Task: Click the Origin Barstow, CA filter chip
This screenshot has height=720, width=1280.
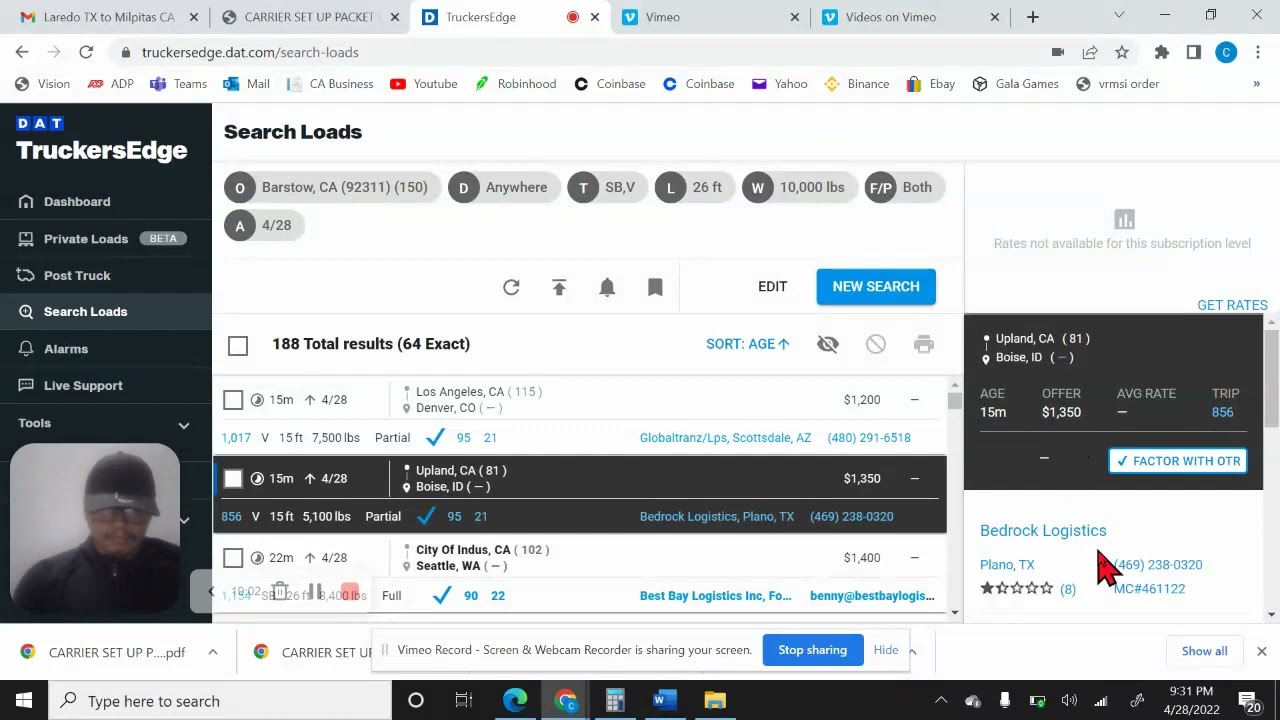Action: click(332, 188)
